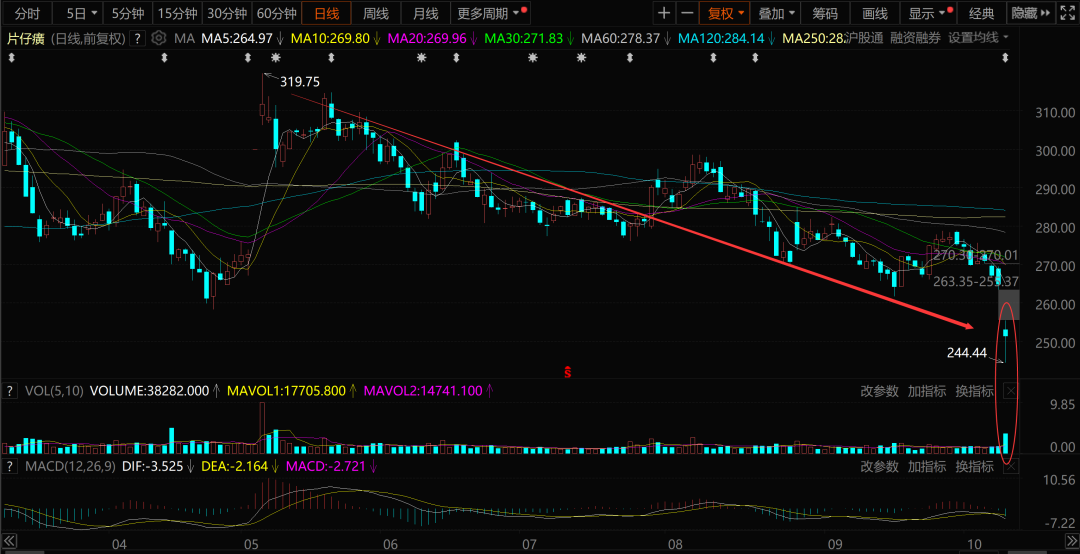Open the 显示 display dropdown

click(930, 13)
